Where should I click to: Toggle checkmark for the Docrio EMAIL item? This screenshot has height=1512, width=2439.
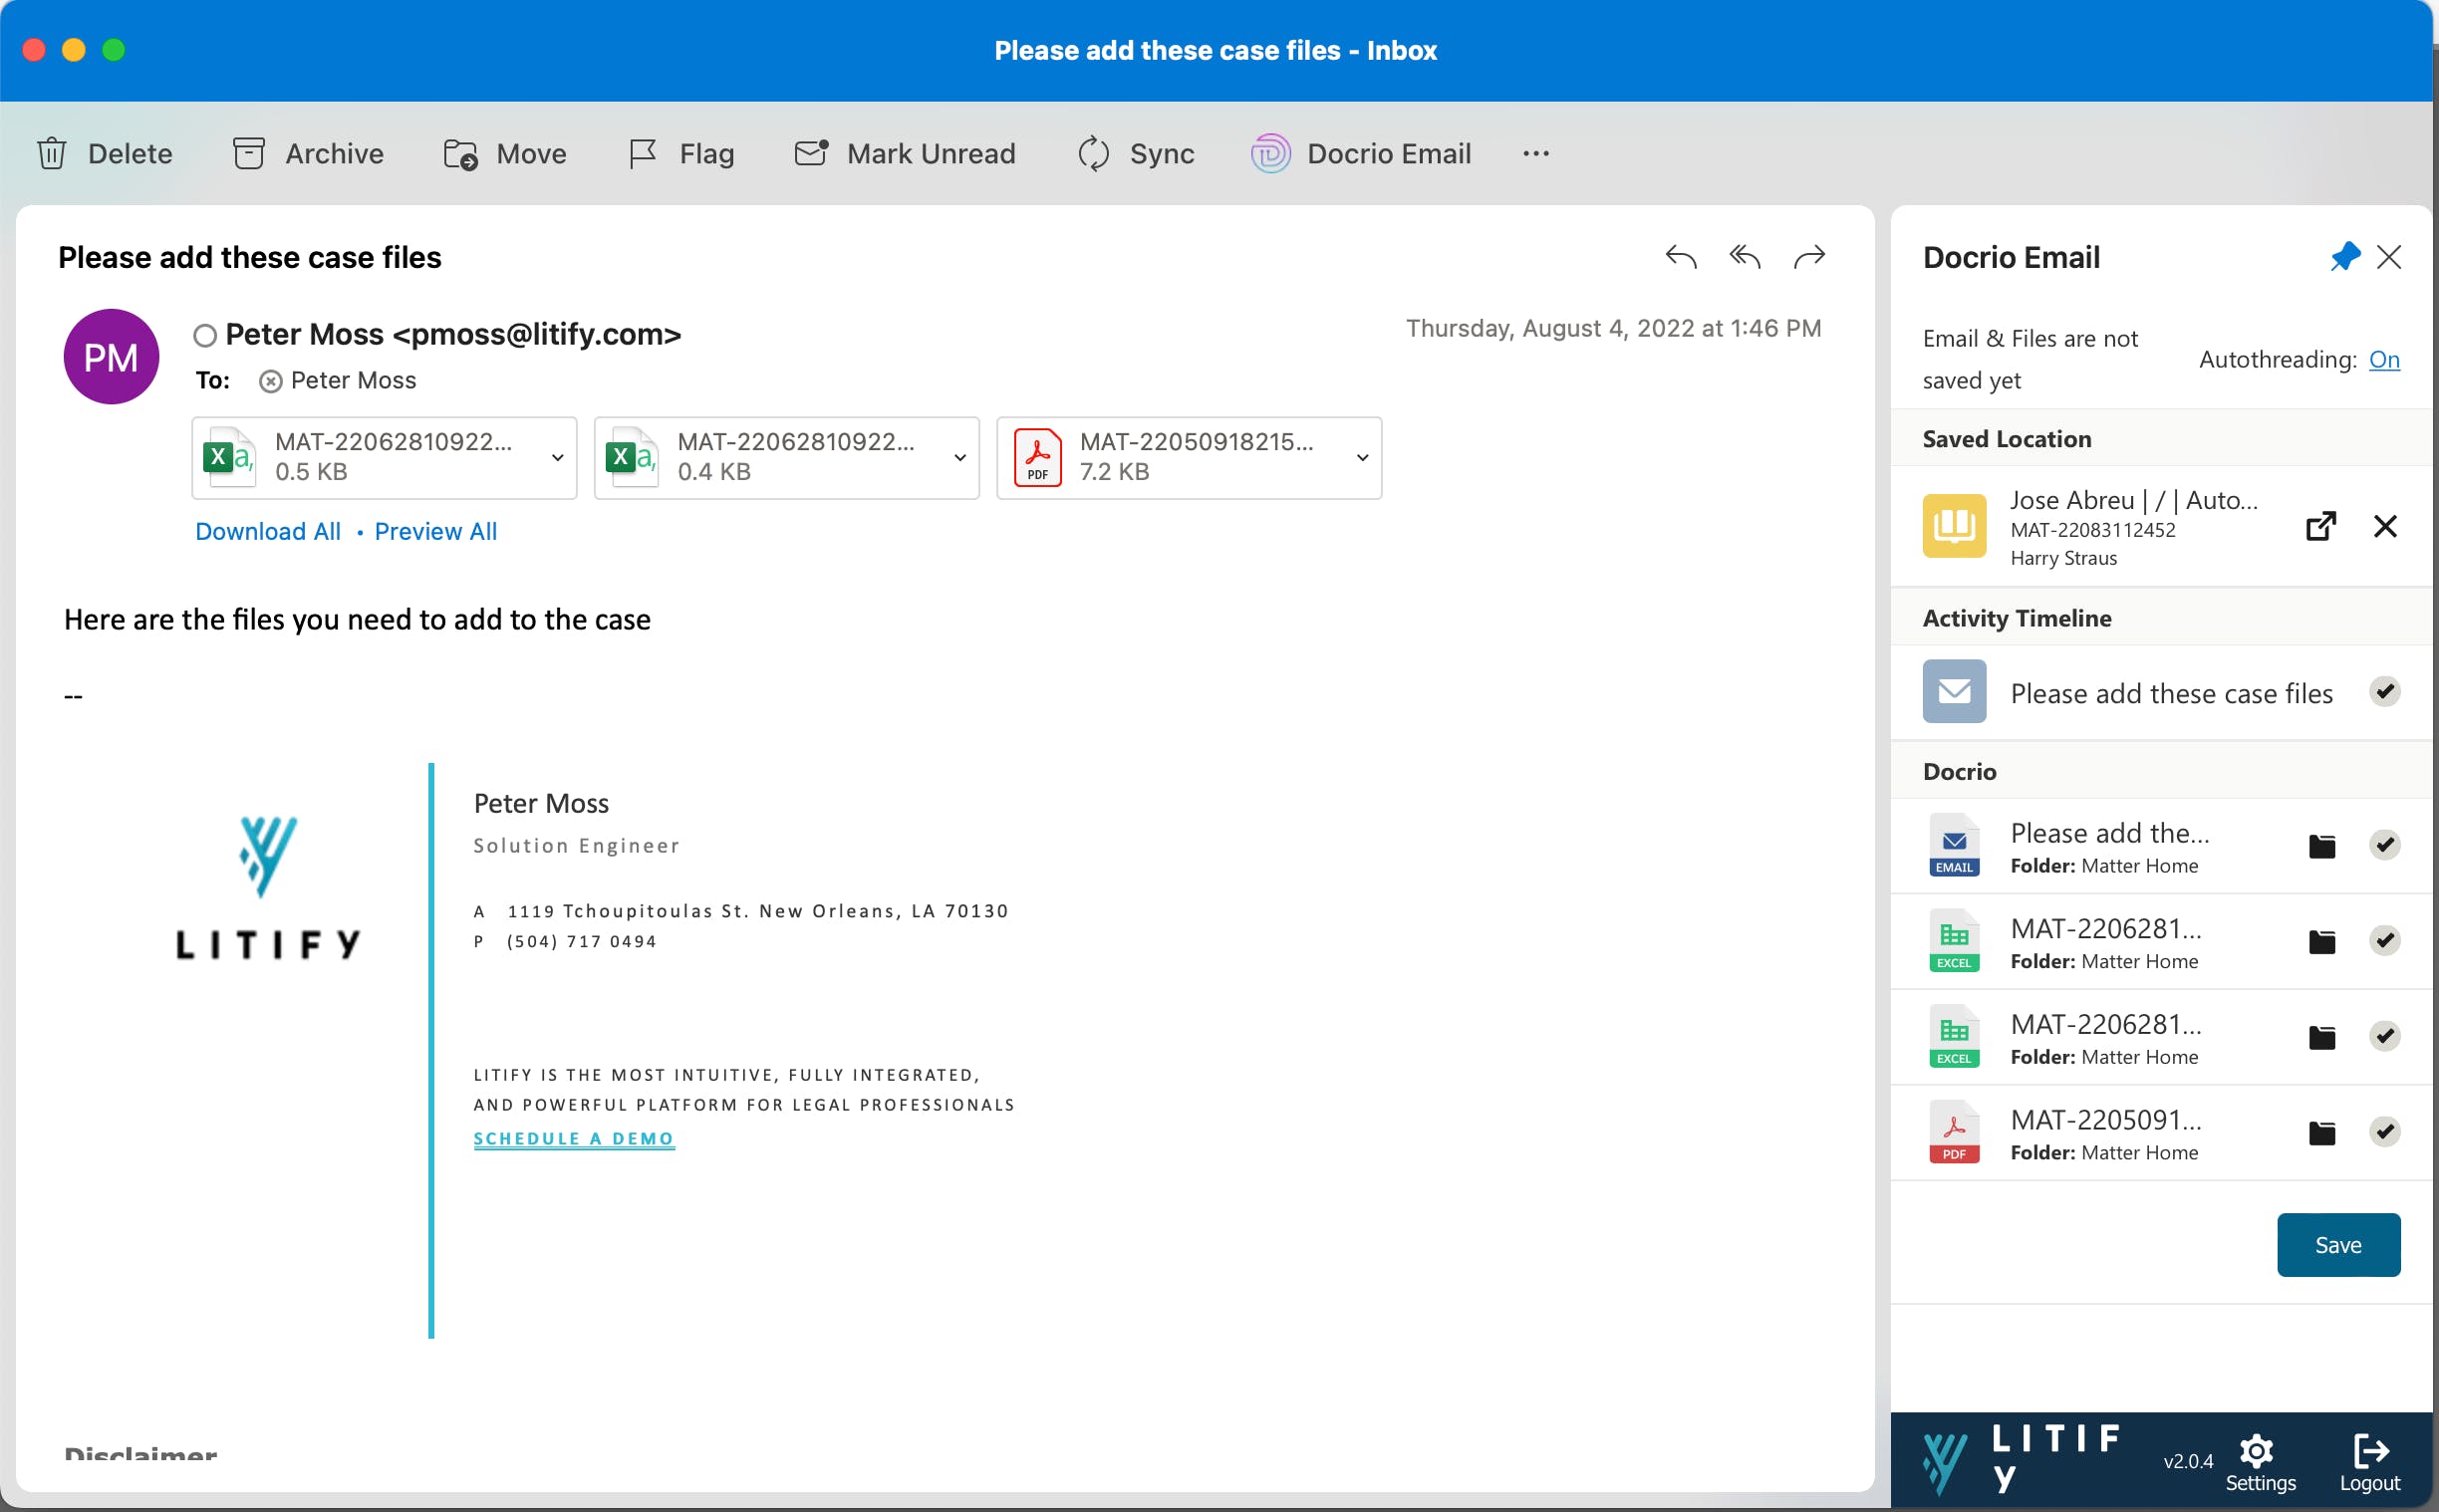2384,845
